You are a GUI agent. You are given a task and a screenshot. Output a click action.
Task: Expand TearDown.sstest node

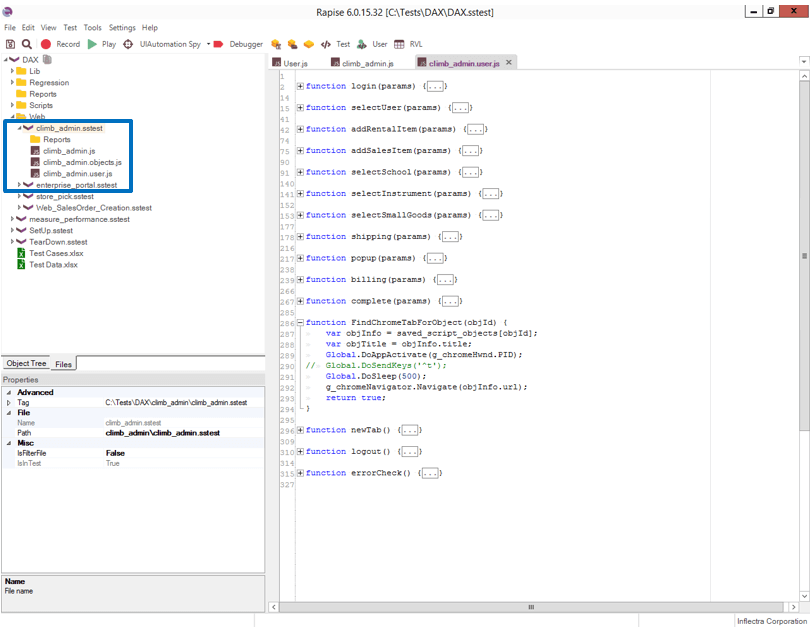(x=12, y=242)
